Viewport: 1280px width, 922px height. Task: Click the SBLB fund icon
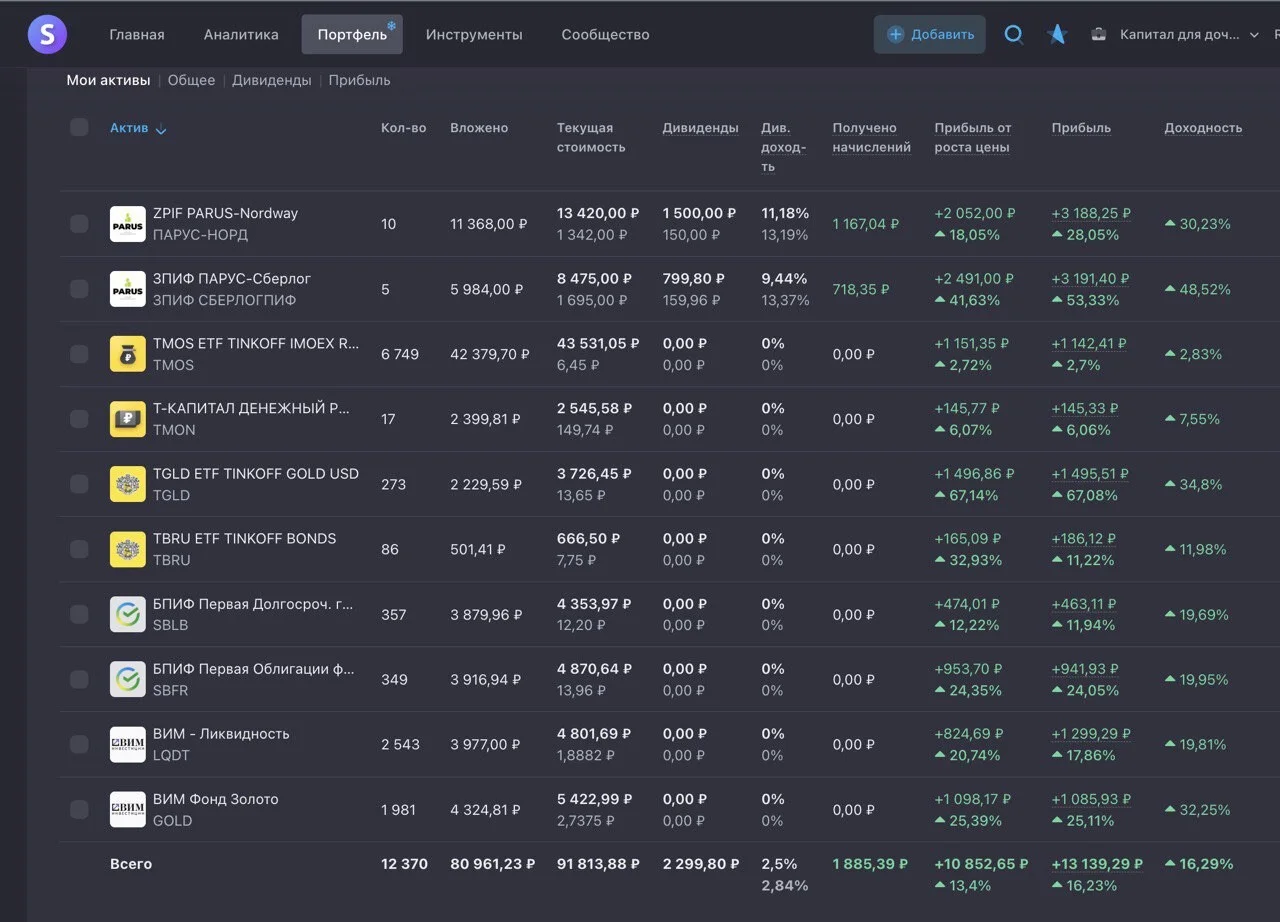coord(128,614)
